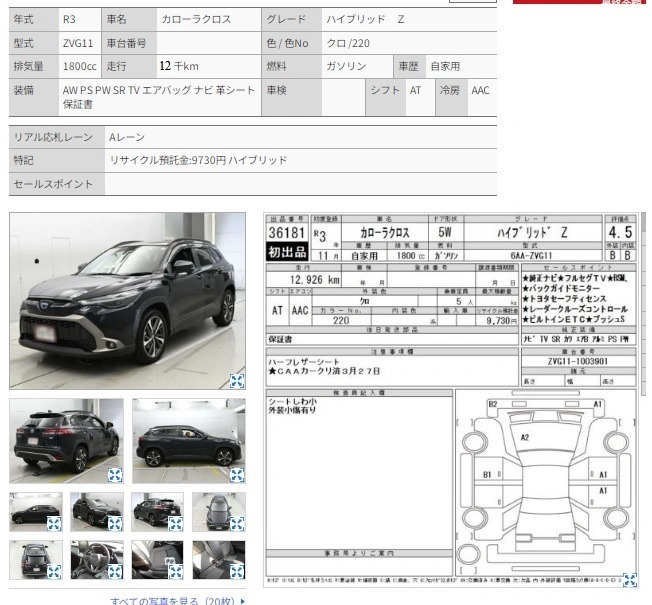Enlarge the auction sheet using its expand icon
Viewport: 652px width, 605px height.
(x=630, y=580)
